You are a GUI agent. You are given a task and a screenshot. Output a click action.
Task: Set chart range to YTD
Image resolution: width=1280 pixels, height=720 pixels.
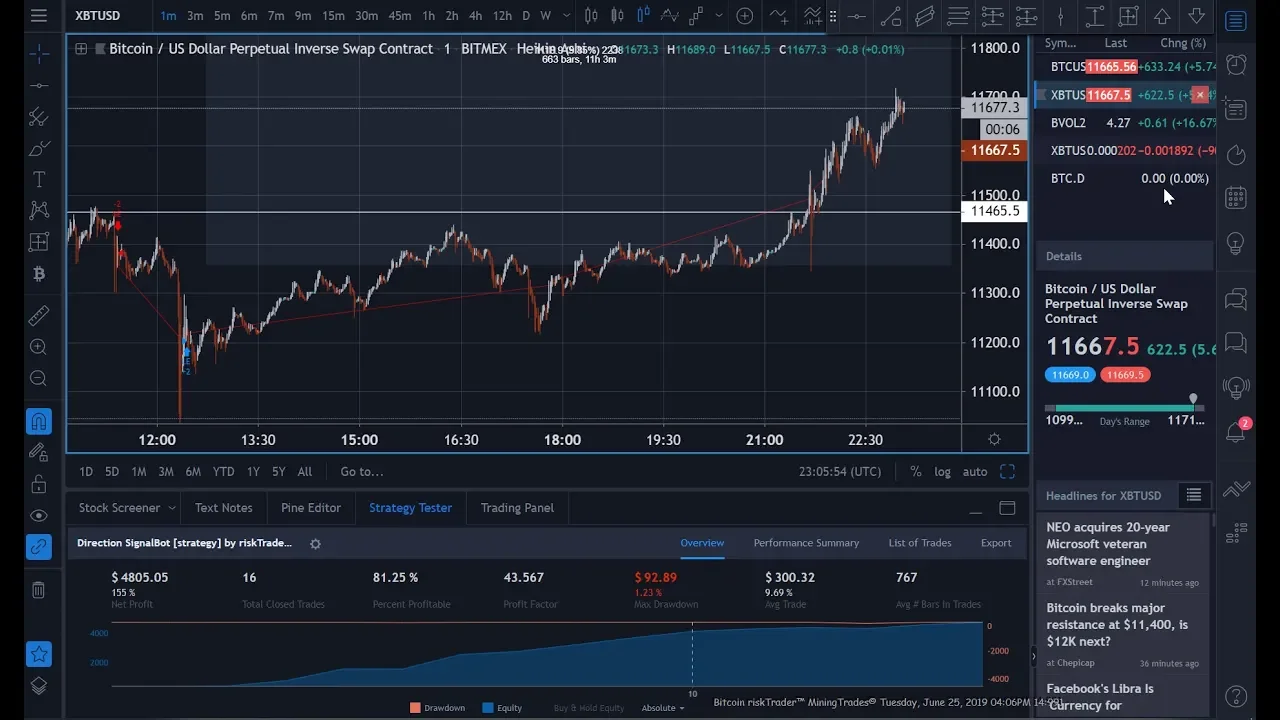tap(223, 472)
